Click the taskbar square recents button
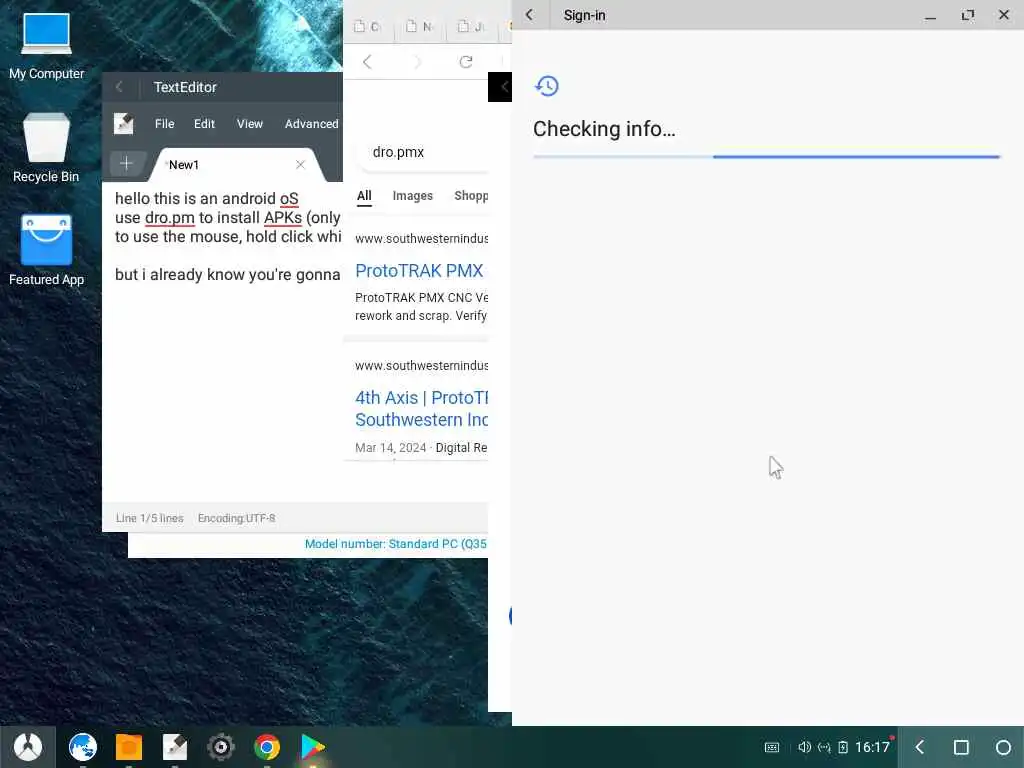Screen dimensions: 1024x768 pyautogui.click(x=961, y=747)
